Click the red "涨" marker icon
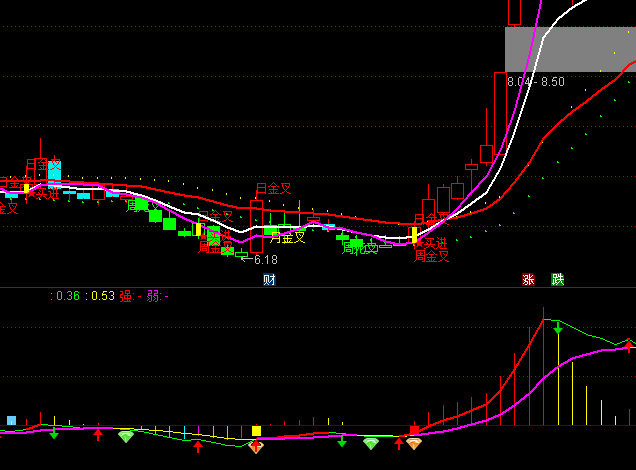Screen dimensions: 636x470 (528, 279)
